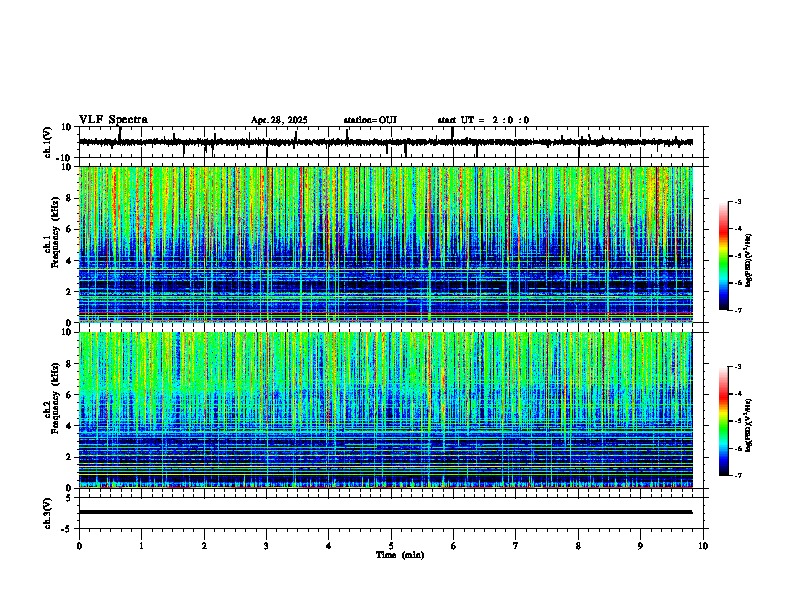Click the "ch.1(V)" waveform axis label

(x=48, y=142)
